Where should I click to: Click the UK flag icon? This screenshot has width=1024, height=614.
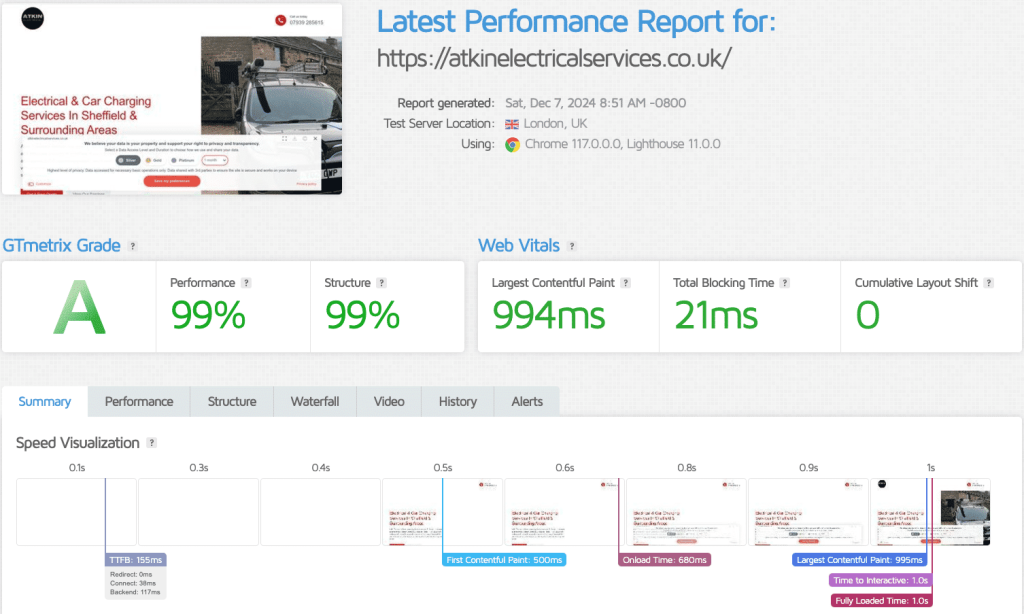(512, 124)
